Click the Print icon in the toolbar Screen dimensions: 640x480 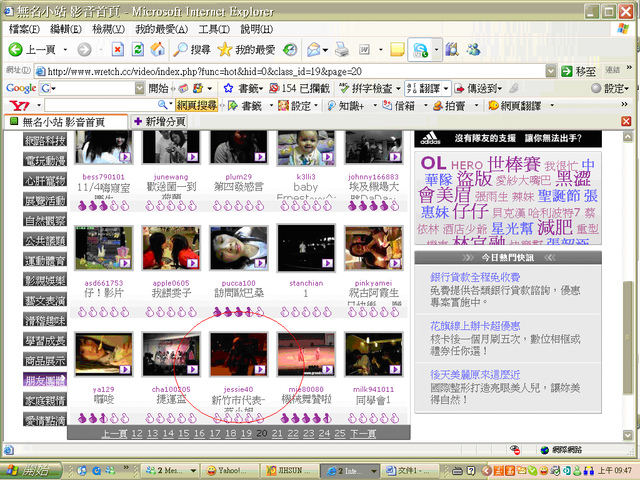(341, 49)
